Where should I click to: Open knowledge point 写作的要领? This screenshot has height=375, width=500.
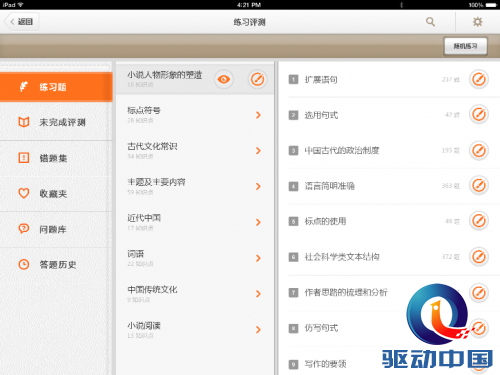click(325, 364)
